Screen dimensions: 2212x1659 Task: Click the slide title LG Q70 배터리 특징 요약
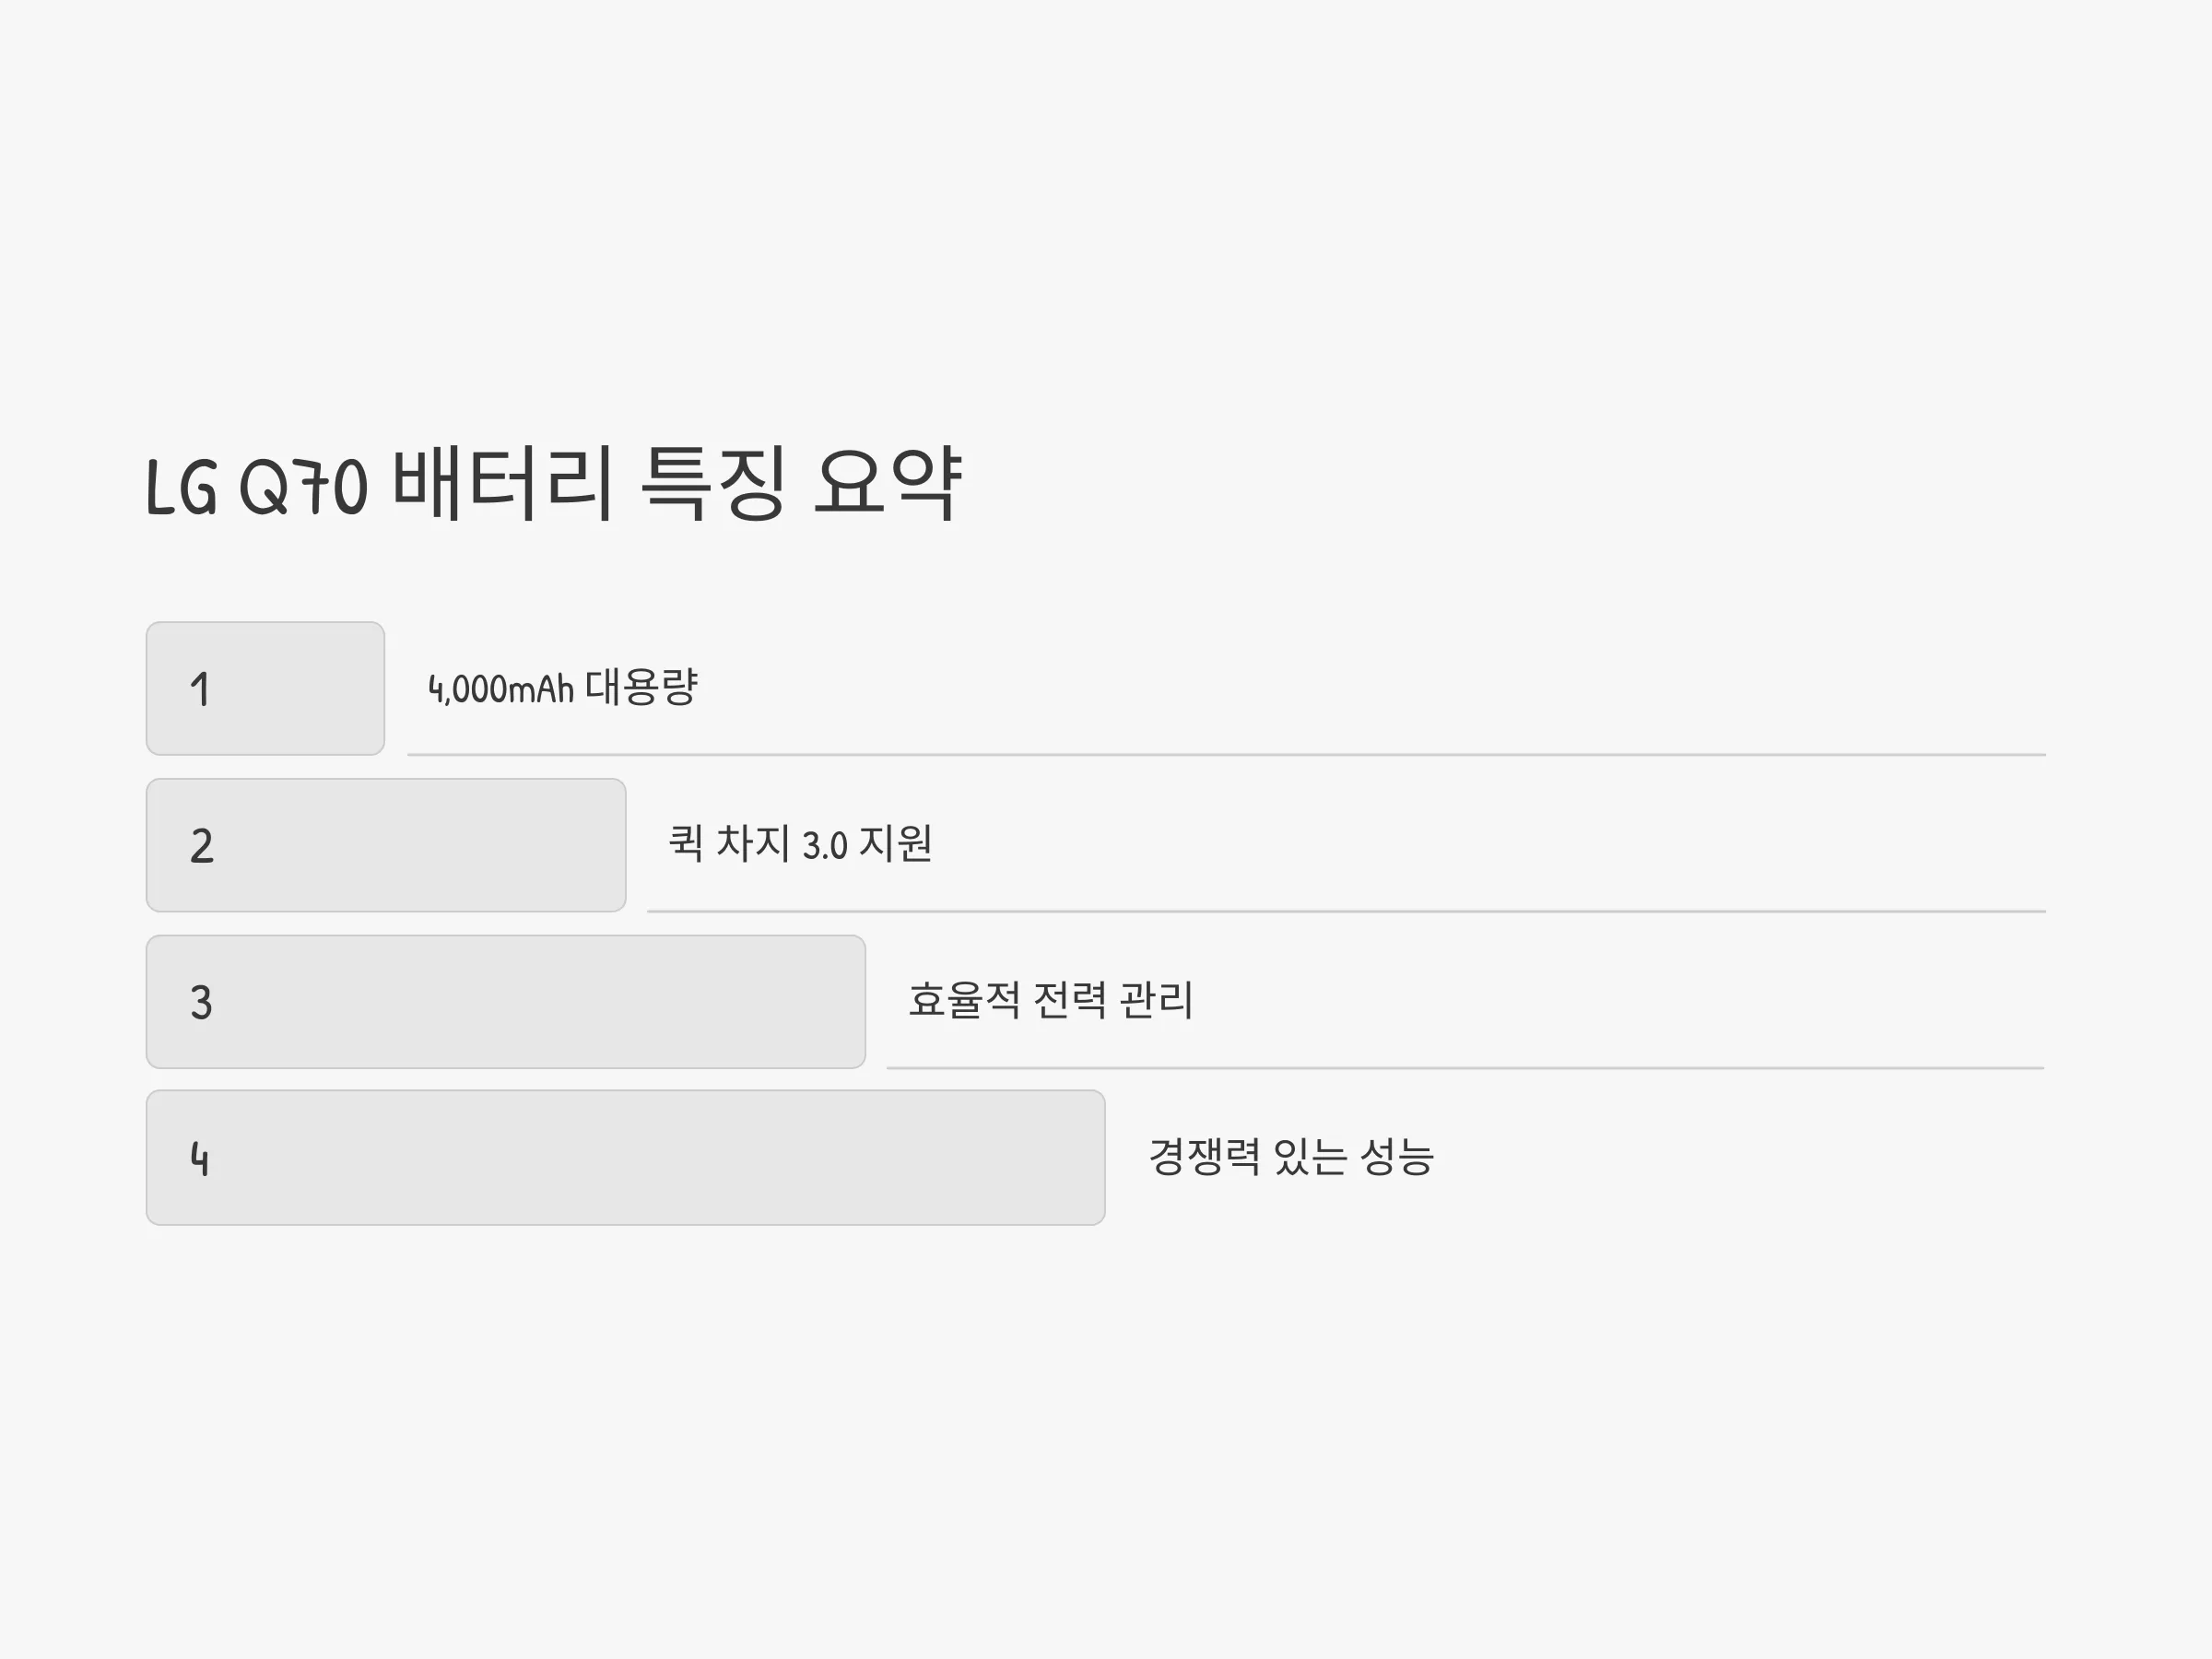[x=554, y=485]
